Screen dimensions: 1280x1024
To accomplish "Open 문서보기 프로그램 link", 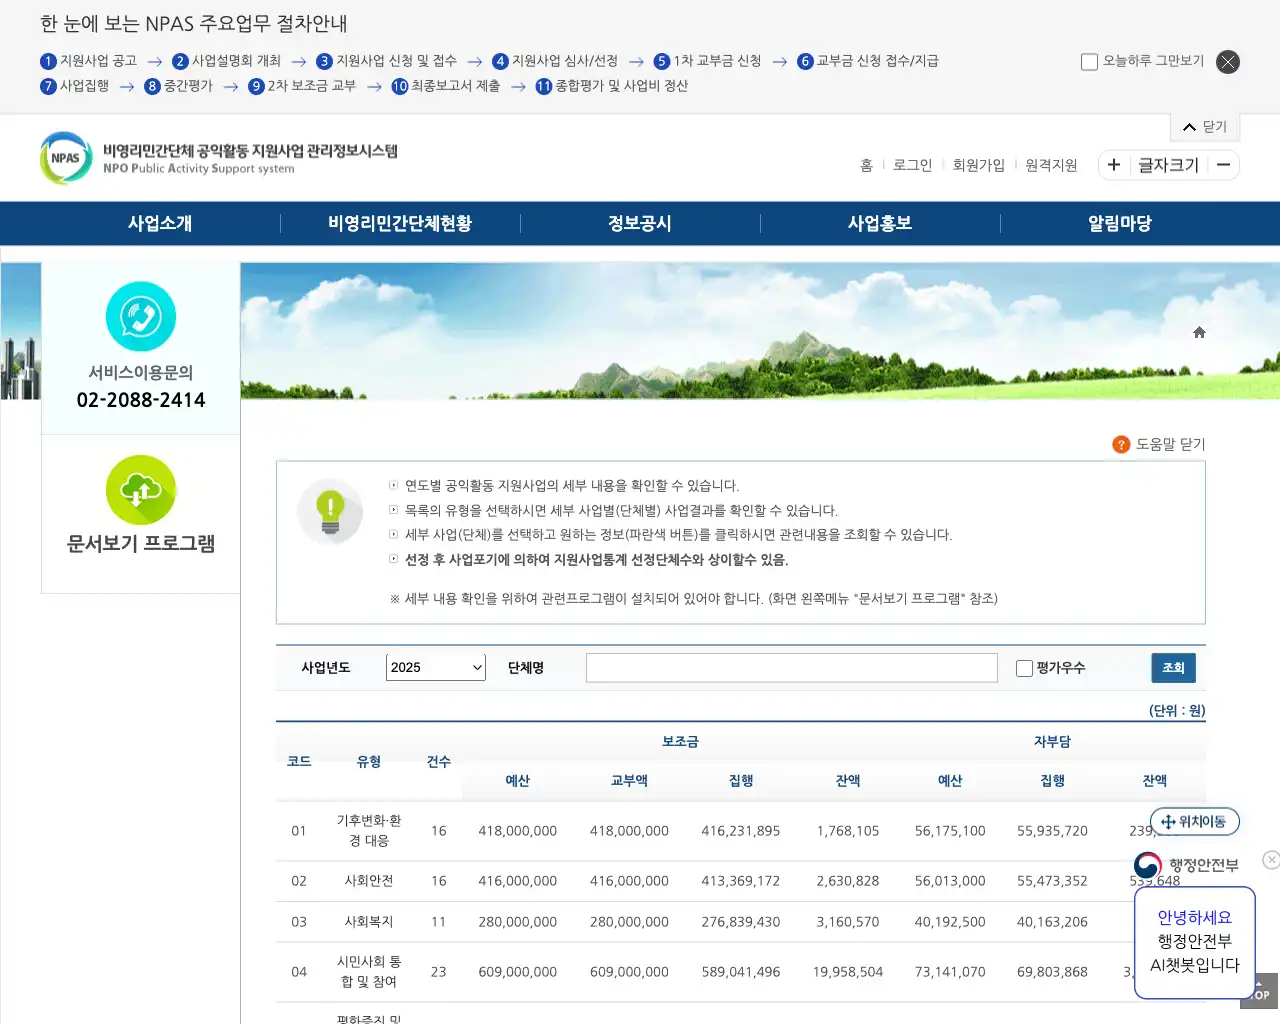I will (x=141, y=544).
